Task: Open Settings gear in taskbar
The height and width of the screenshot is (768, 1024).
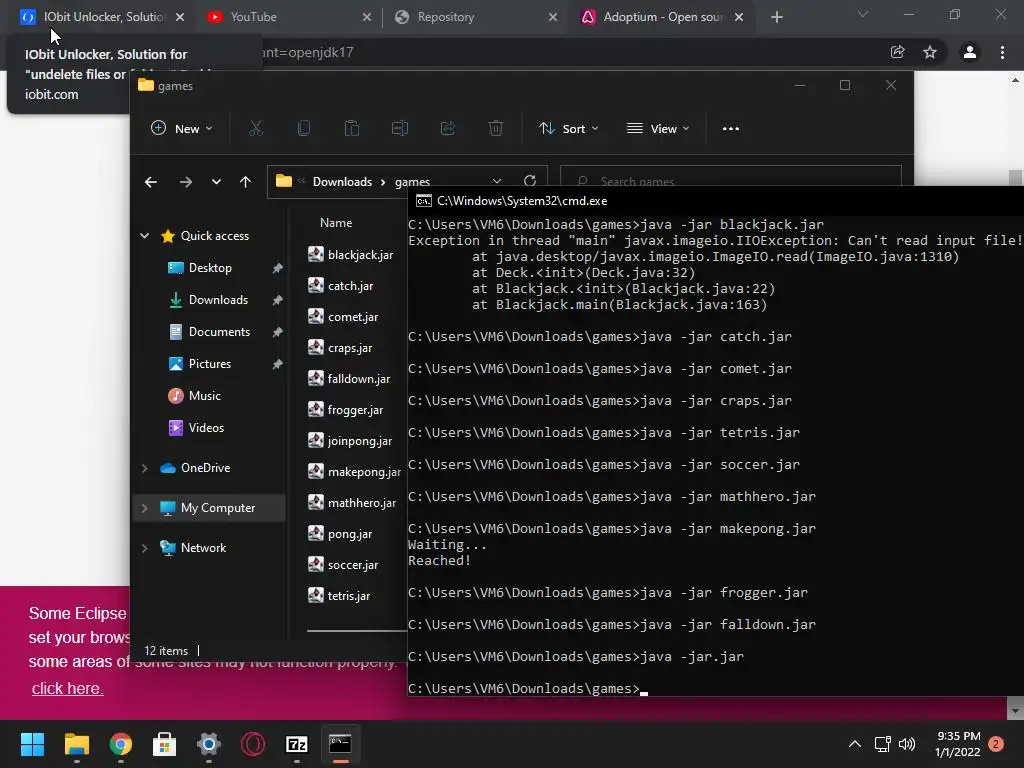Action: coord(209,744)
